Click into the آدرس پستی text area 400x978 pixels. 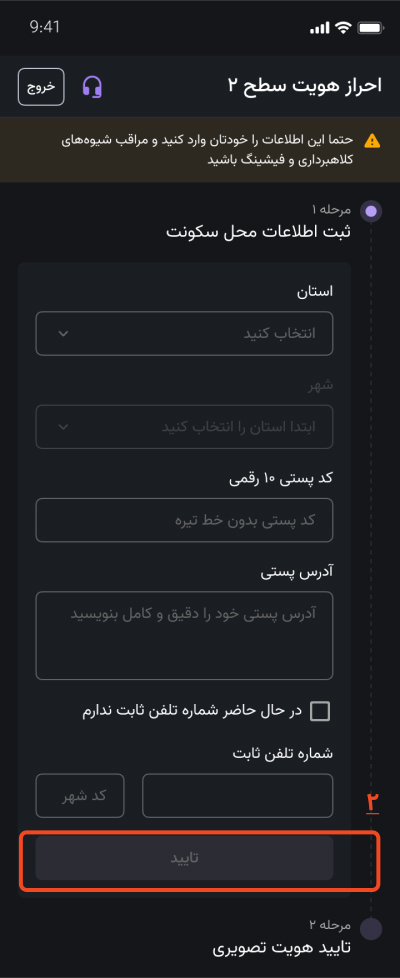click(184, 636)
